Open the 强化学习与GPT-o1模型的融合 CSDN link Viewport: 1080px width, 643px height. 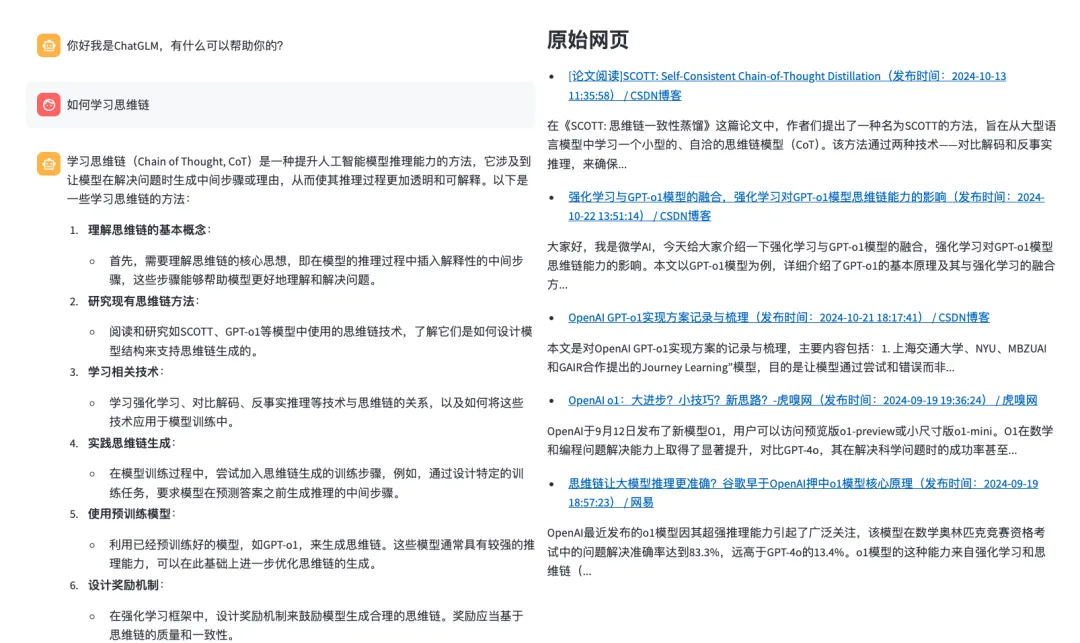click(x=806, y=206)
